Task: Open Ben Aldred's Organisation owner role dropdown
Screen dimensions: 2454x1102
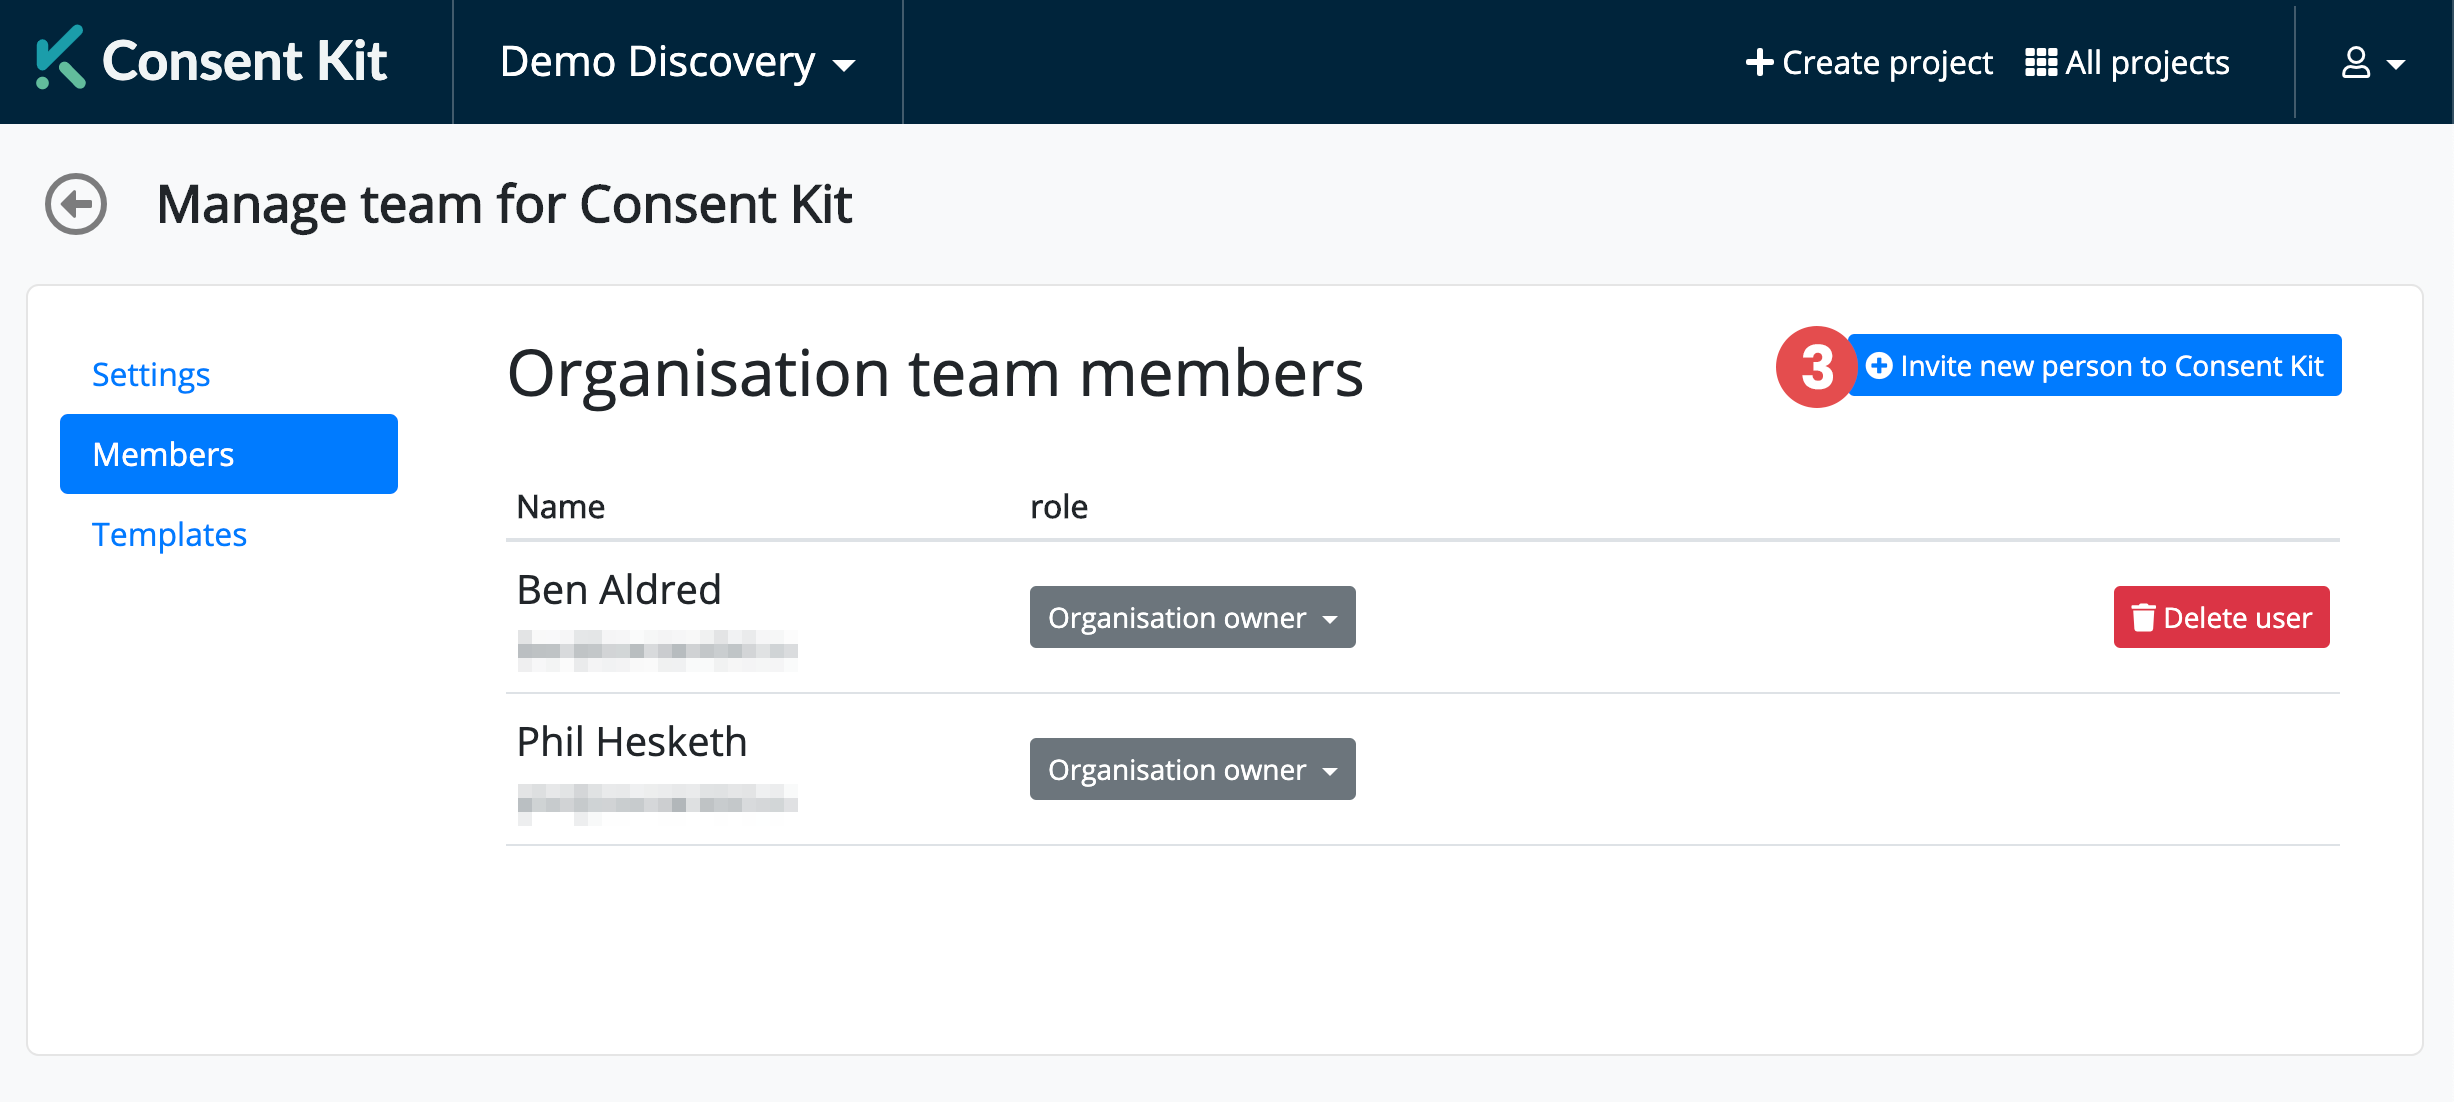Action: point(1192,618)
